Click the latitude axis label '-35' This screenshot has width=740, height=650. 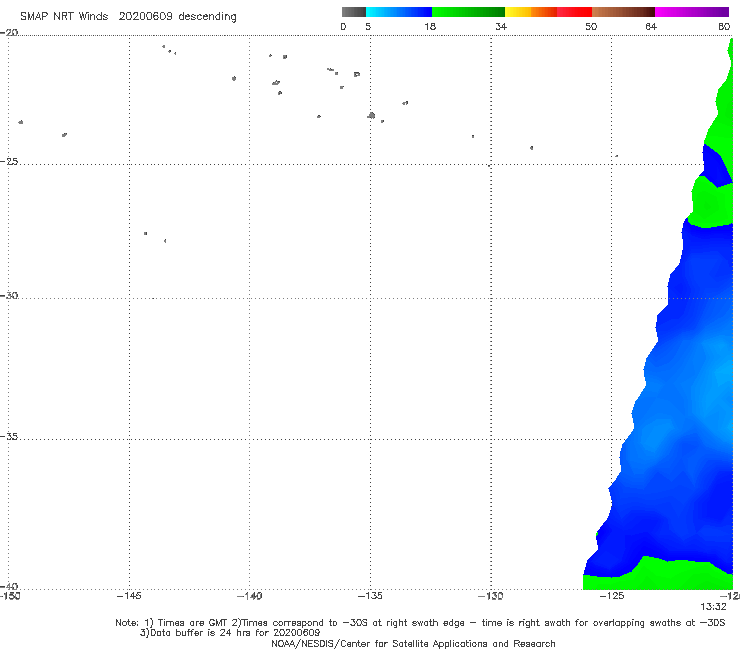pos(9,437)
